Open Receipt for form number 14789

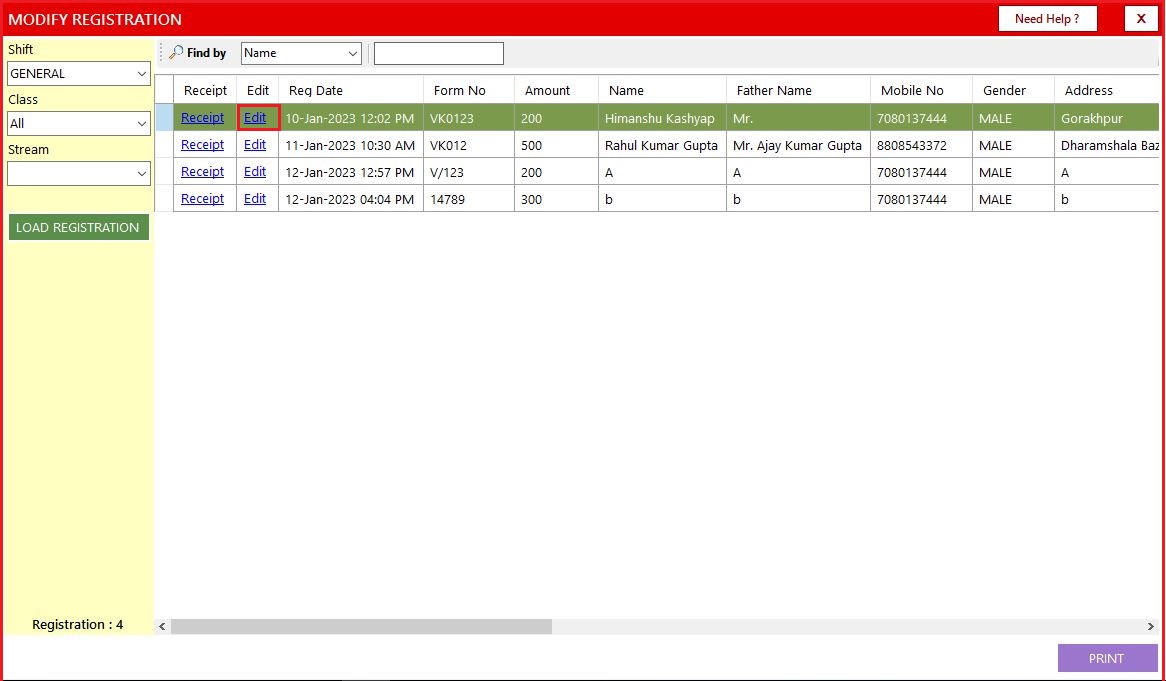tap(202, 199)
